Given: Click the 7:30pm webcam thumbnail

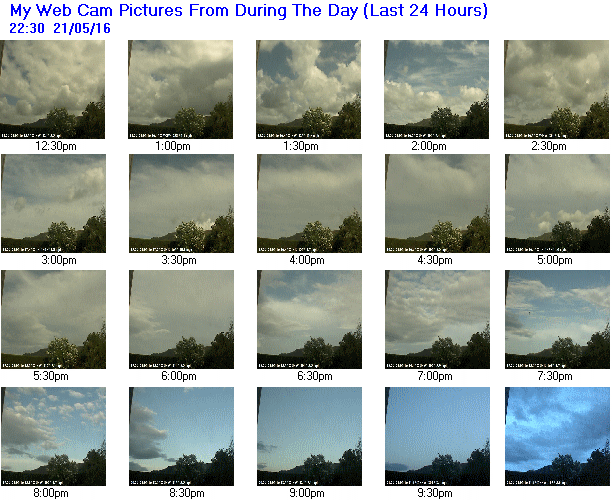Looking at the screenshot, I should pyautogui.click(x=557, y=320).
